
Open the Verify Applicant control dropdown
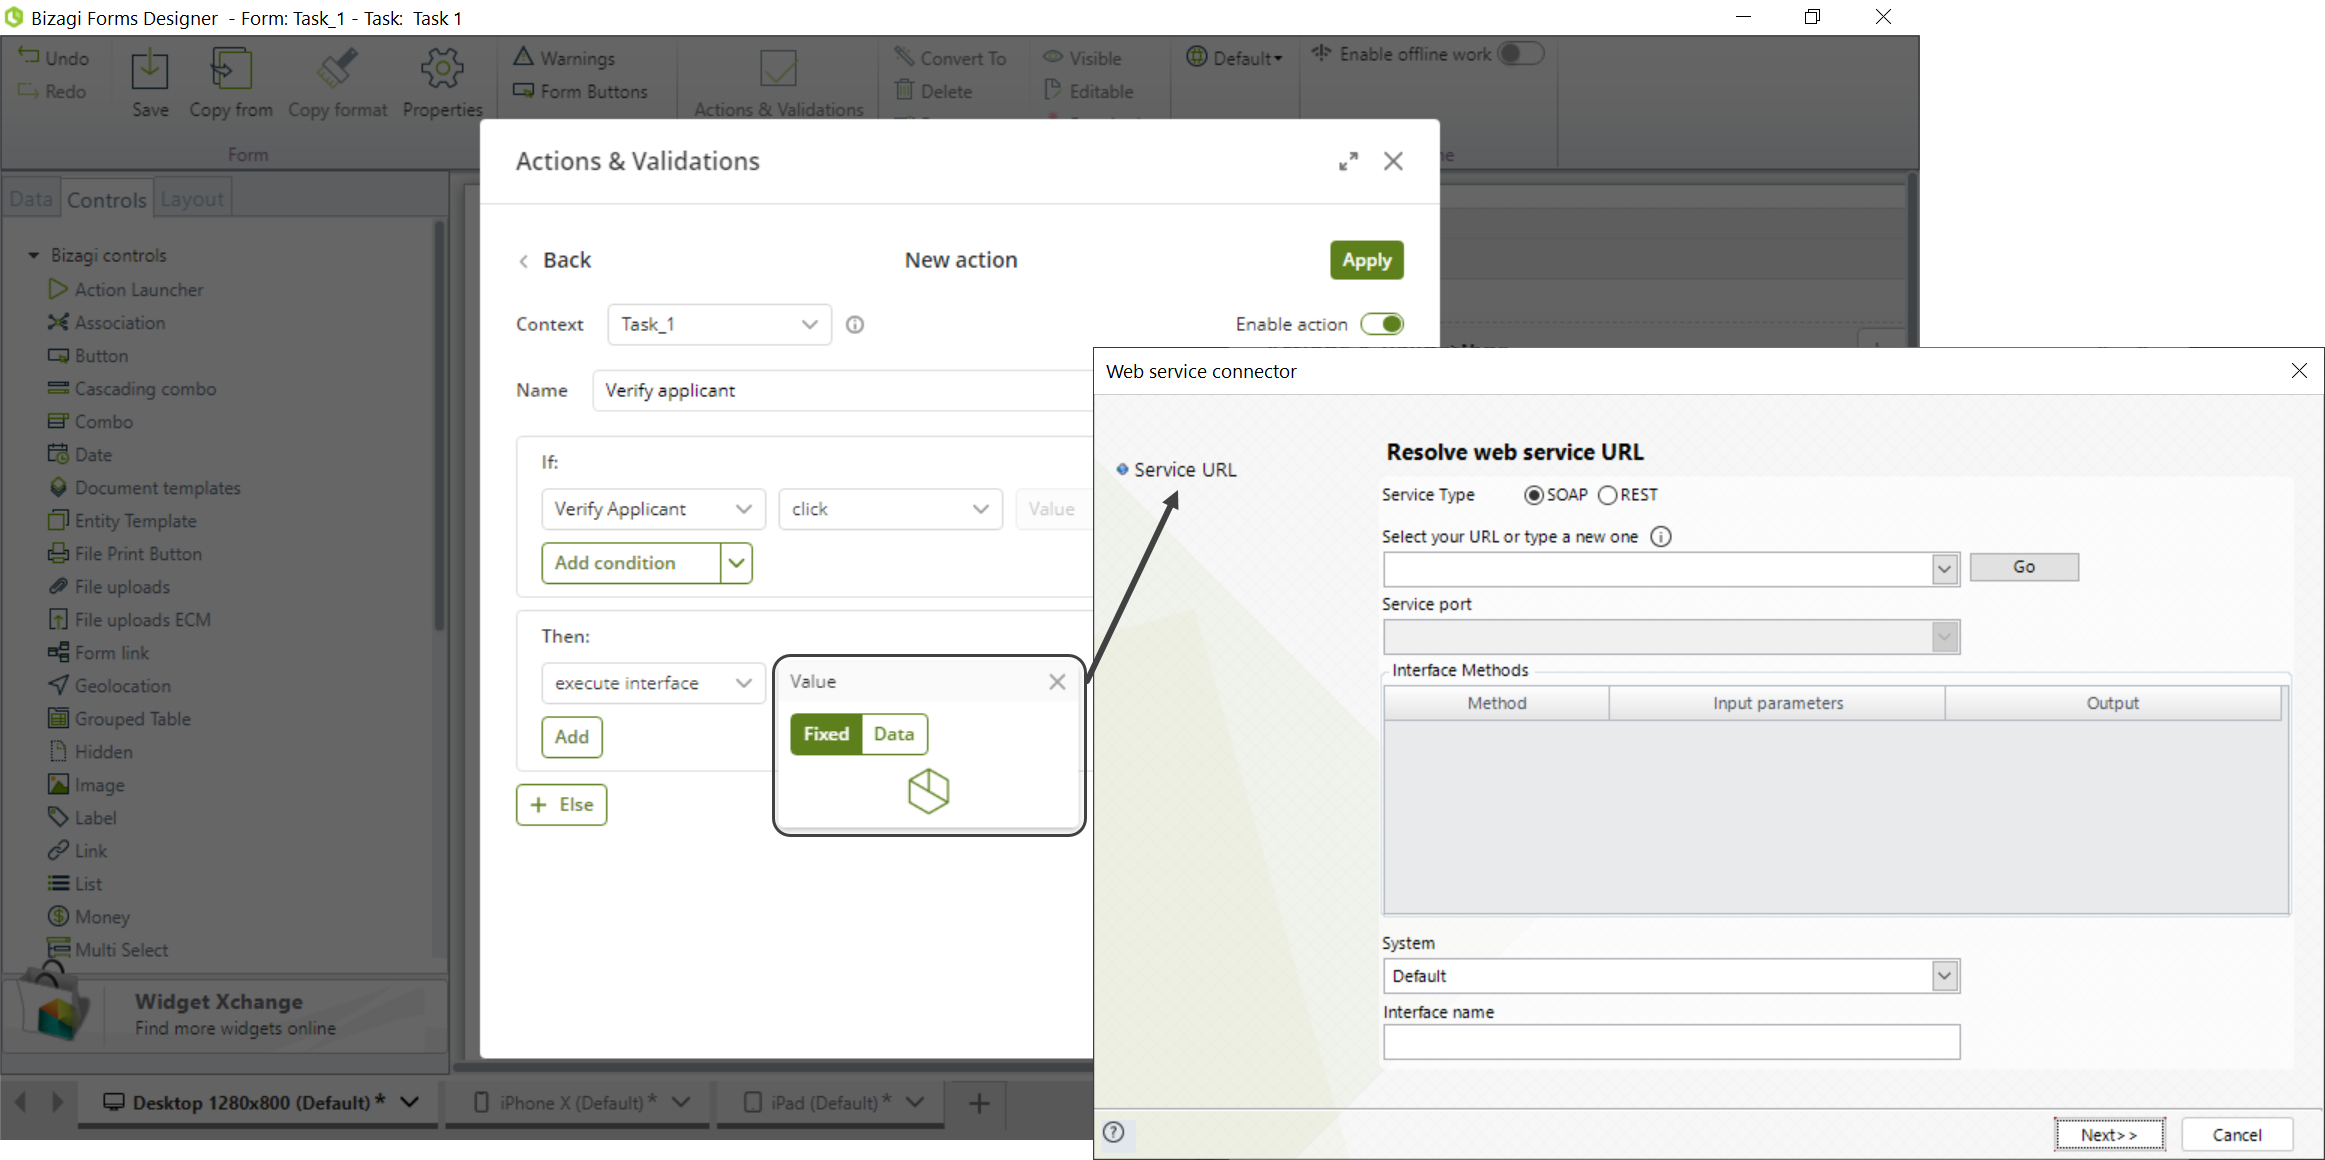tap(653, 509)
